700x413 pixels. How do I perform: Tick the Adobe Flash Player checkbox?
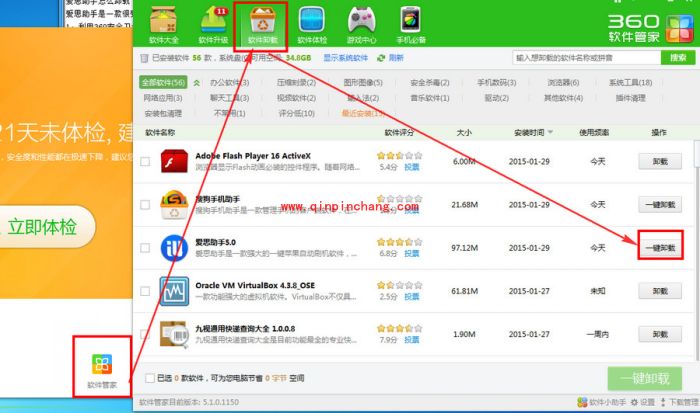coord(145,161)
